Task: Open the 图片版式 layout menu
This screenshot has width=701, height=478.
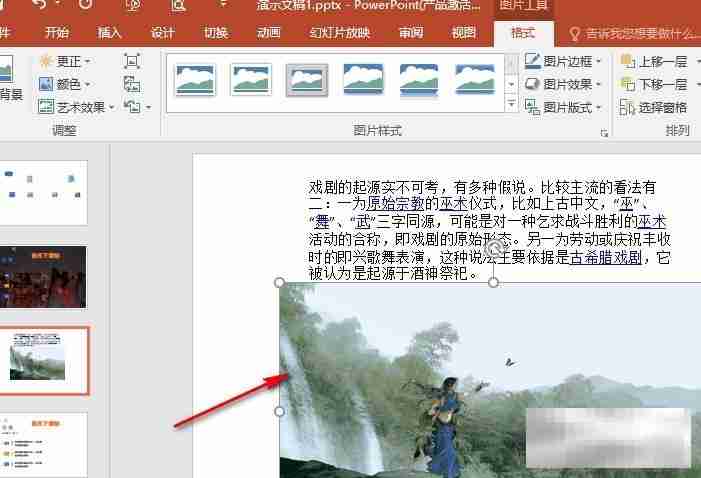Action: coord(563,107)
